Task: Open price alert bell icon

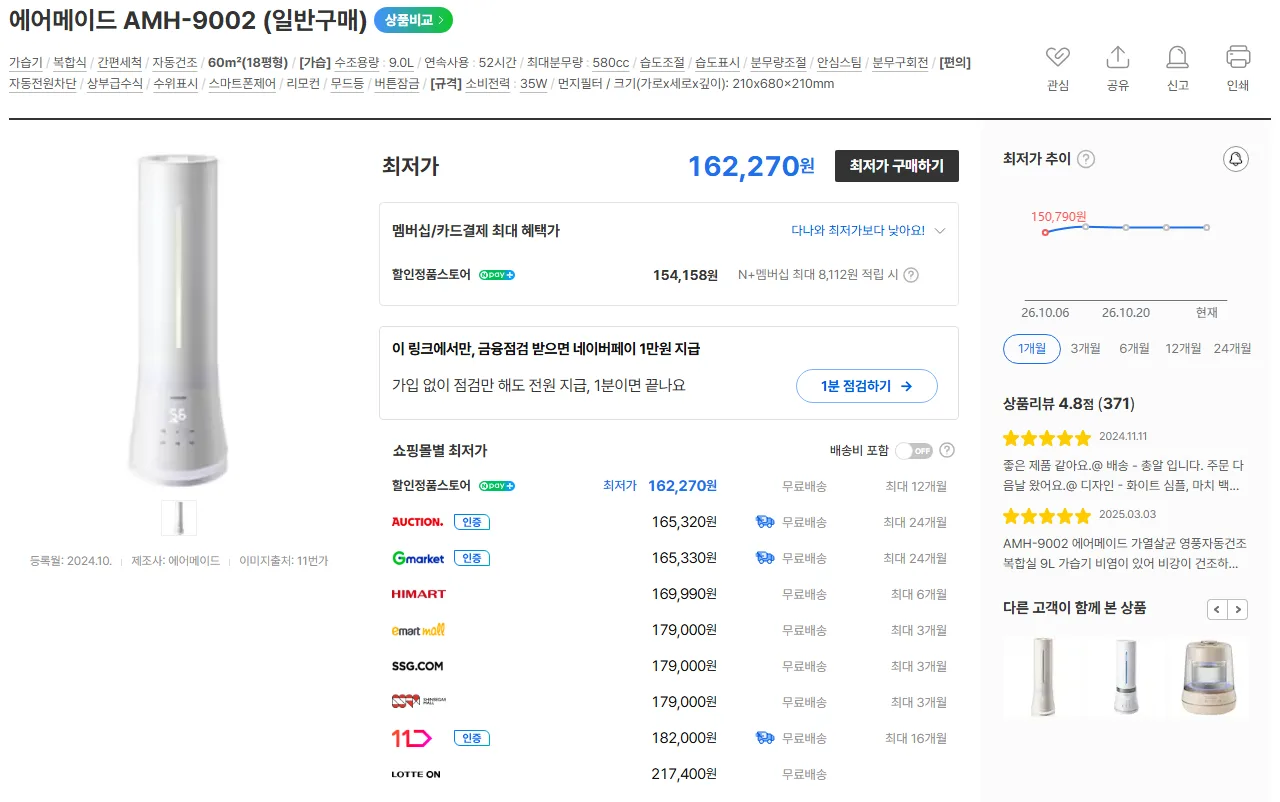Action: (x=1236, y=159)
